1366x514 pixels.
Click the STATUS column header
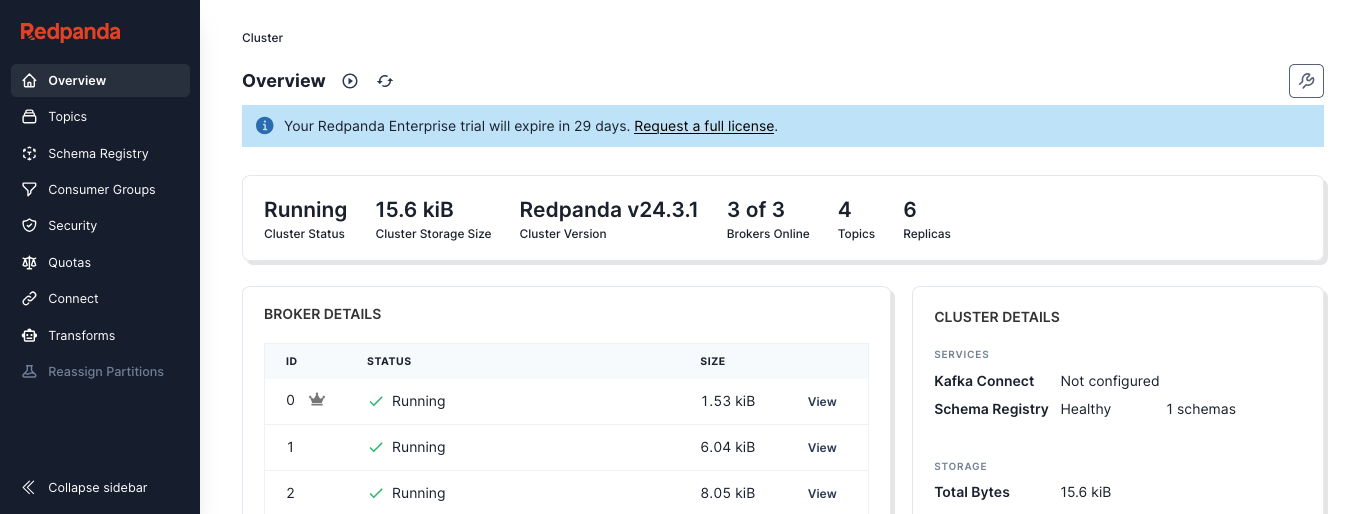pos(389,361)
